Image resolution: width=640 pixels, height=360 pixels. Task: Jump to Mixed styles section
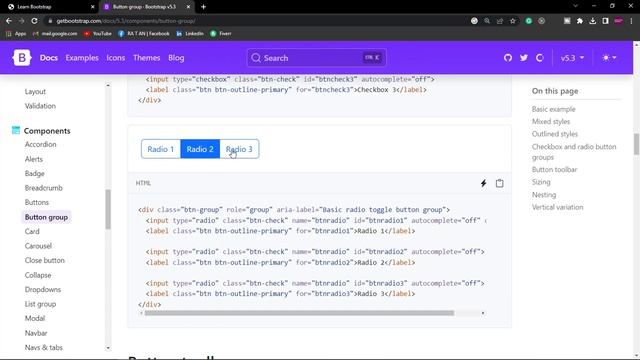pyautogui.click(x=551, y=122)
